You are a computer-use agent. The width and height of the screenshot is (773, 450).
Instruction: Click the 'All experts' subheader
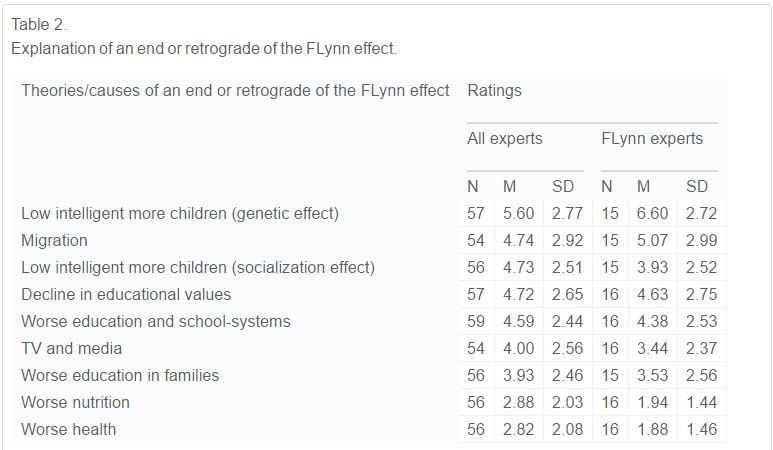(x=505, y=139)
